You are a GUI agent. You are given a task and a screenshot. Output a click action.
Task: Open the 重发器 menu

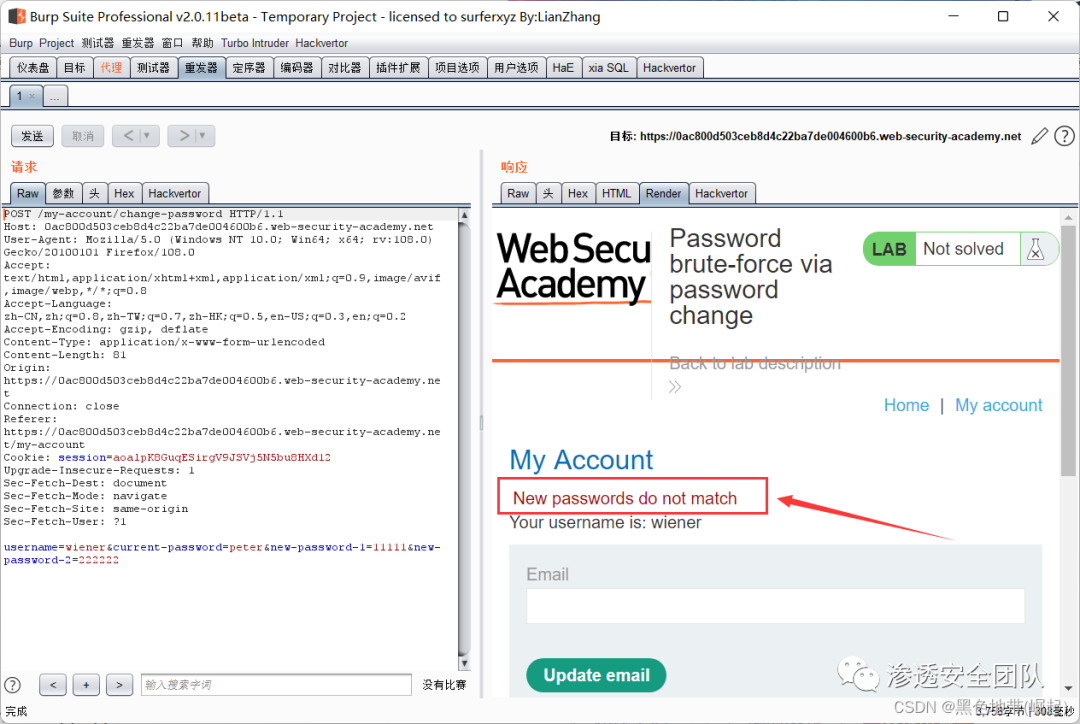pos(138,43)
